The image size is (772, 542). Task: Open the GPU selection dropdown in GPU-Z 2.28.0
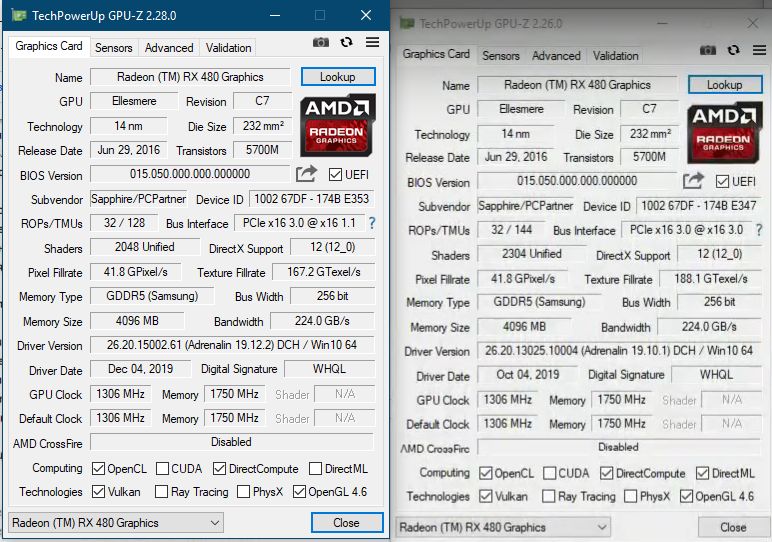point(116,522)
